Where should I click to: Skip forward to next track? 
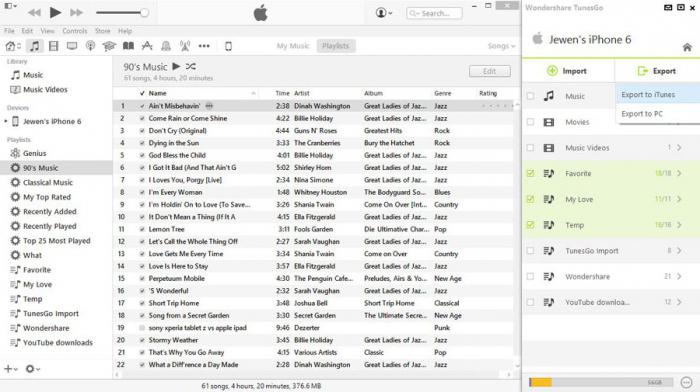click(76, 13)
